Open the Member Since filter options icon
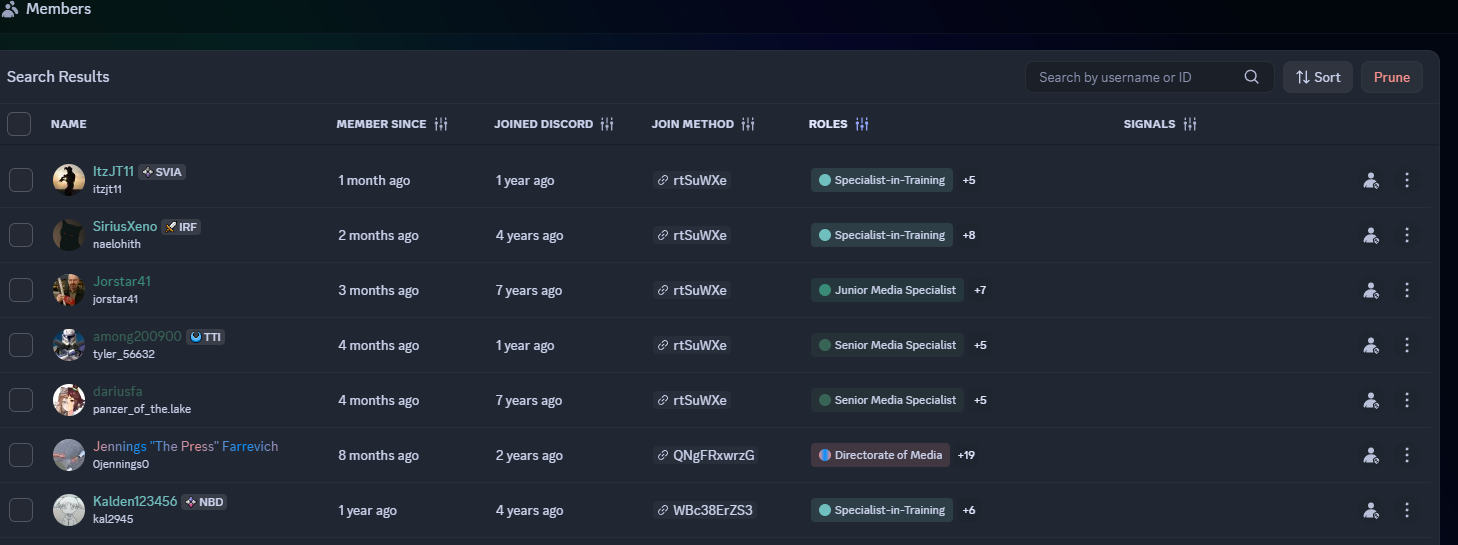 tap(441, 124)
